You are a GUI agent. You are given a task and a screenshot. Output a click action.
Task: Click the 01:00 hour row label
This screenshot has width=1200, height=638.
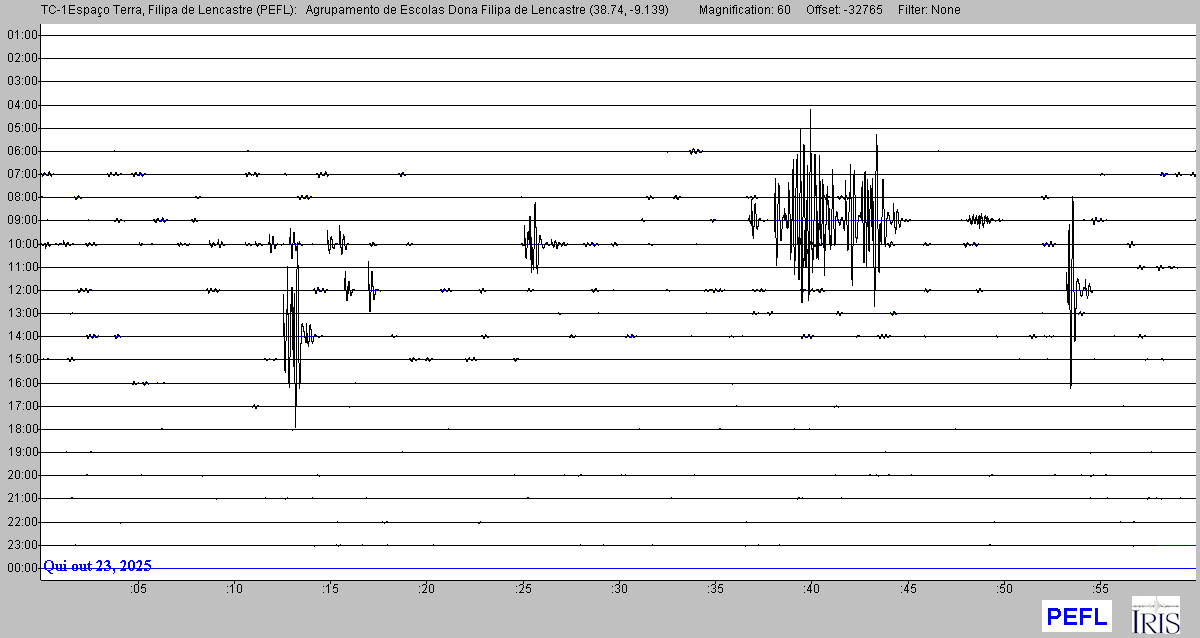click(22, 35)
